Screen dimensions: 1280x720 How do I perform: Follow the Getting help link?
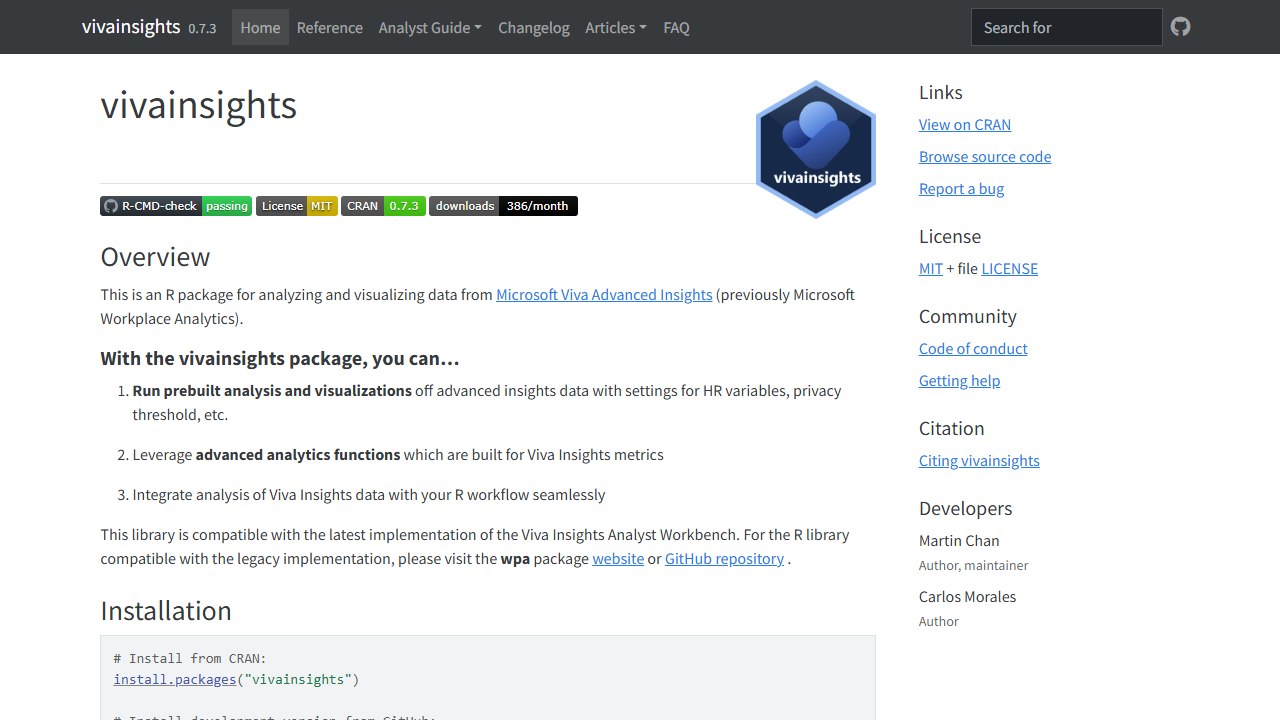click(x=959, y=381)
